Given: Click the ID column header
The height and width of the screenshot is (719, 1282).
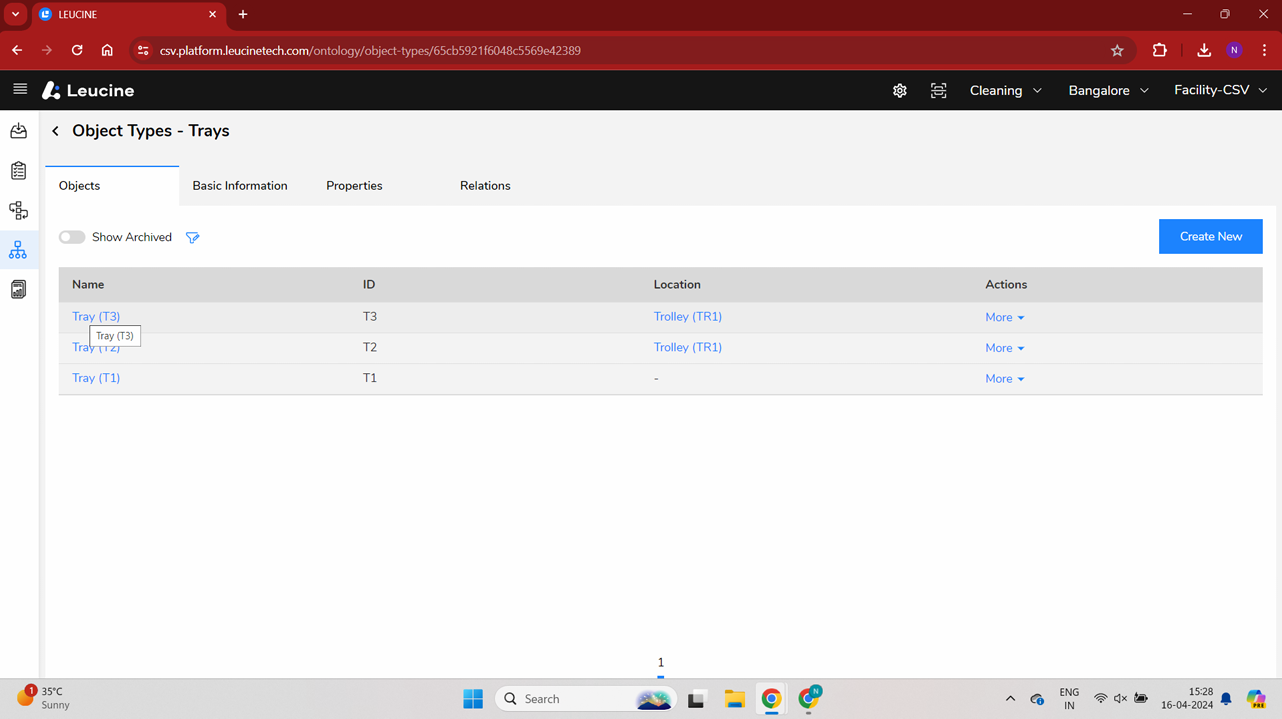Looking at the screenshot, I should 369,285.
